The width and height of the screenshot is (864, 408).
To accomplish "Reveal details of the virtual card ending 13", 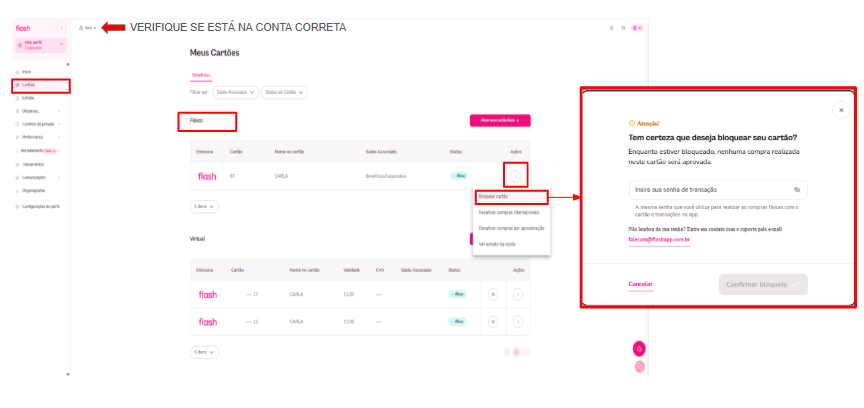I will pyautogui.click(x=493, y=321).
